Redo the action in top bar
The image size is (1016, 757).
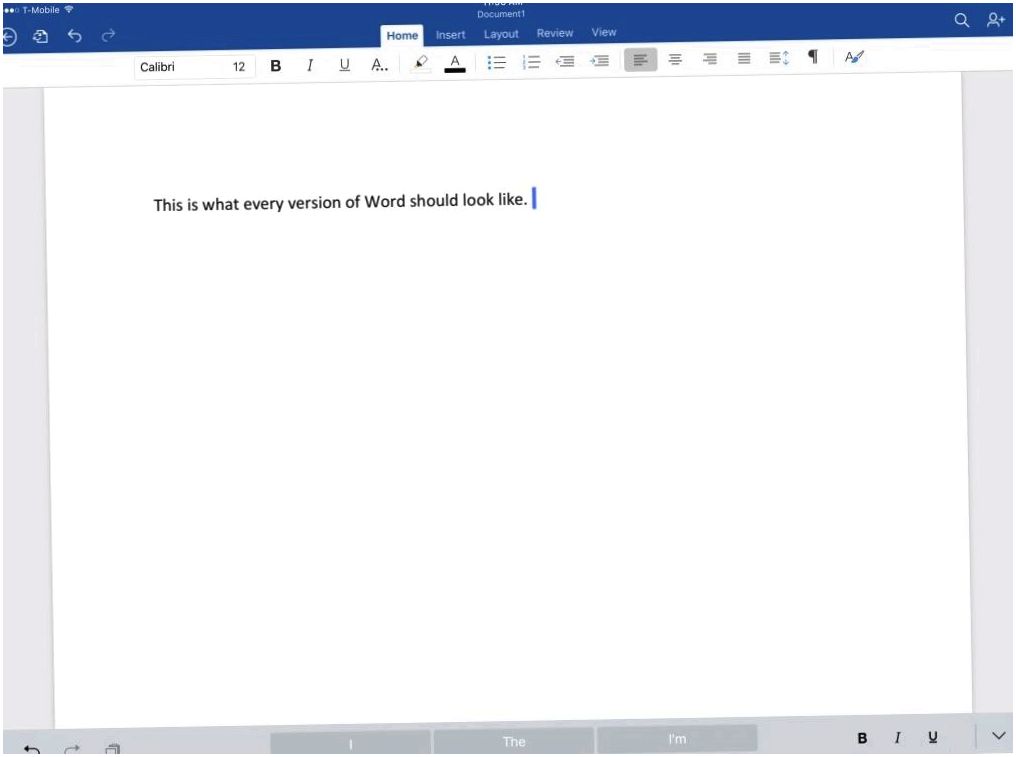(x=108, y=34)
